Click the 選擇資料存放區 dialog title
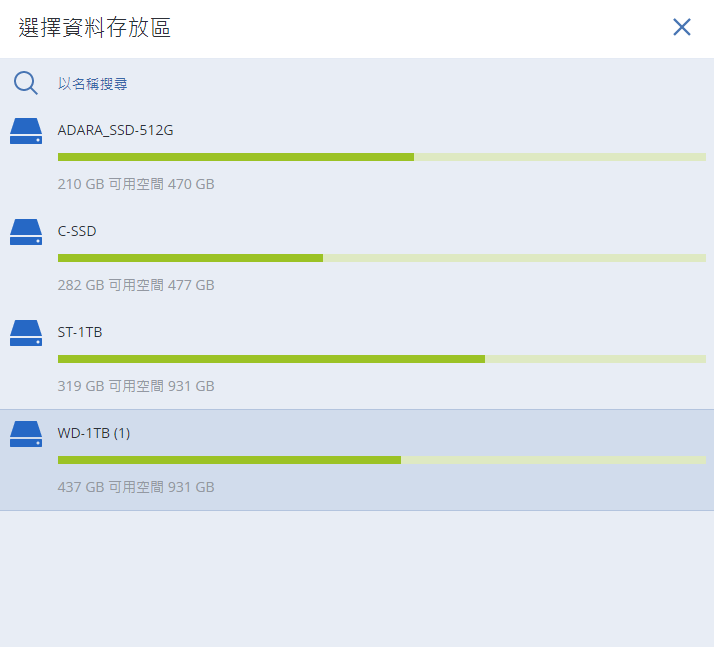 (95, 28)
